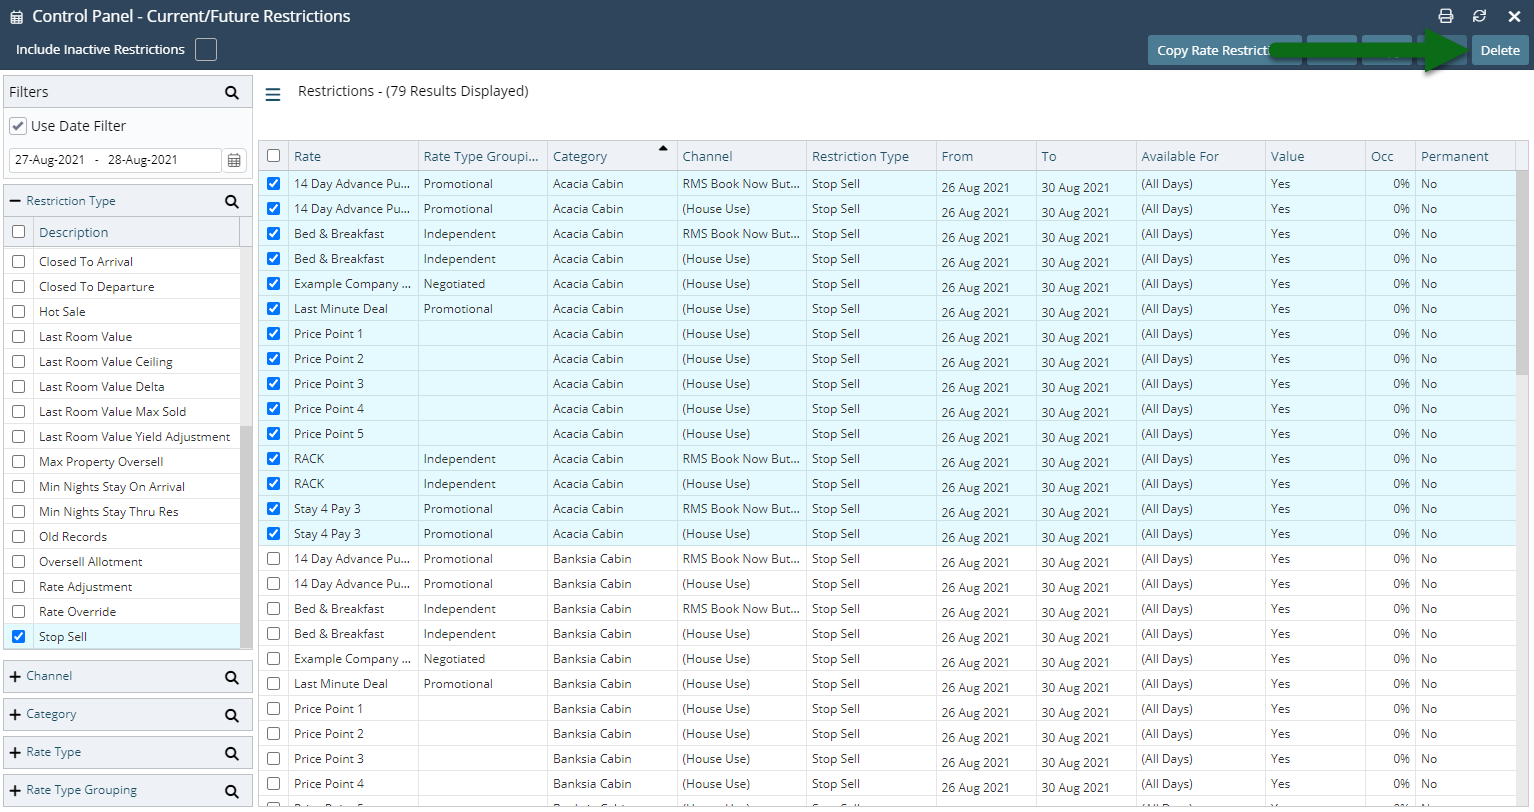Check the Min Nights Stay On Arrival filter
This screenshot has height=812, width=1534.
[18, 486]
